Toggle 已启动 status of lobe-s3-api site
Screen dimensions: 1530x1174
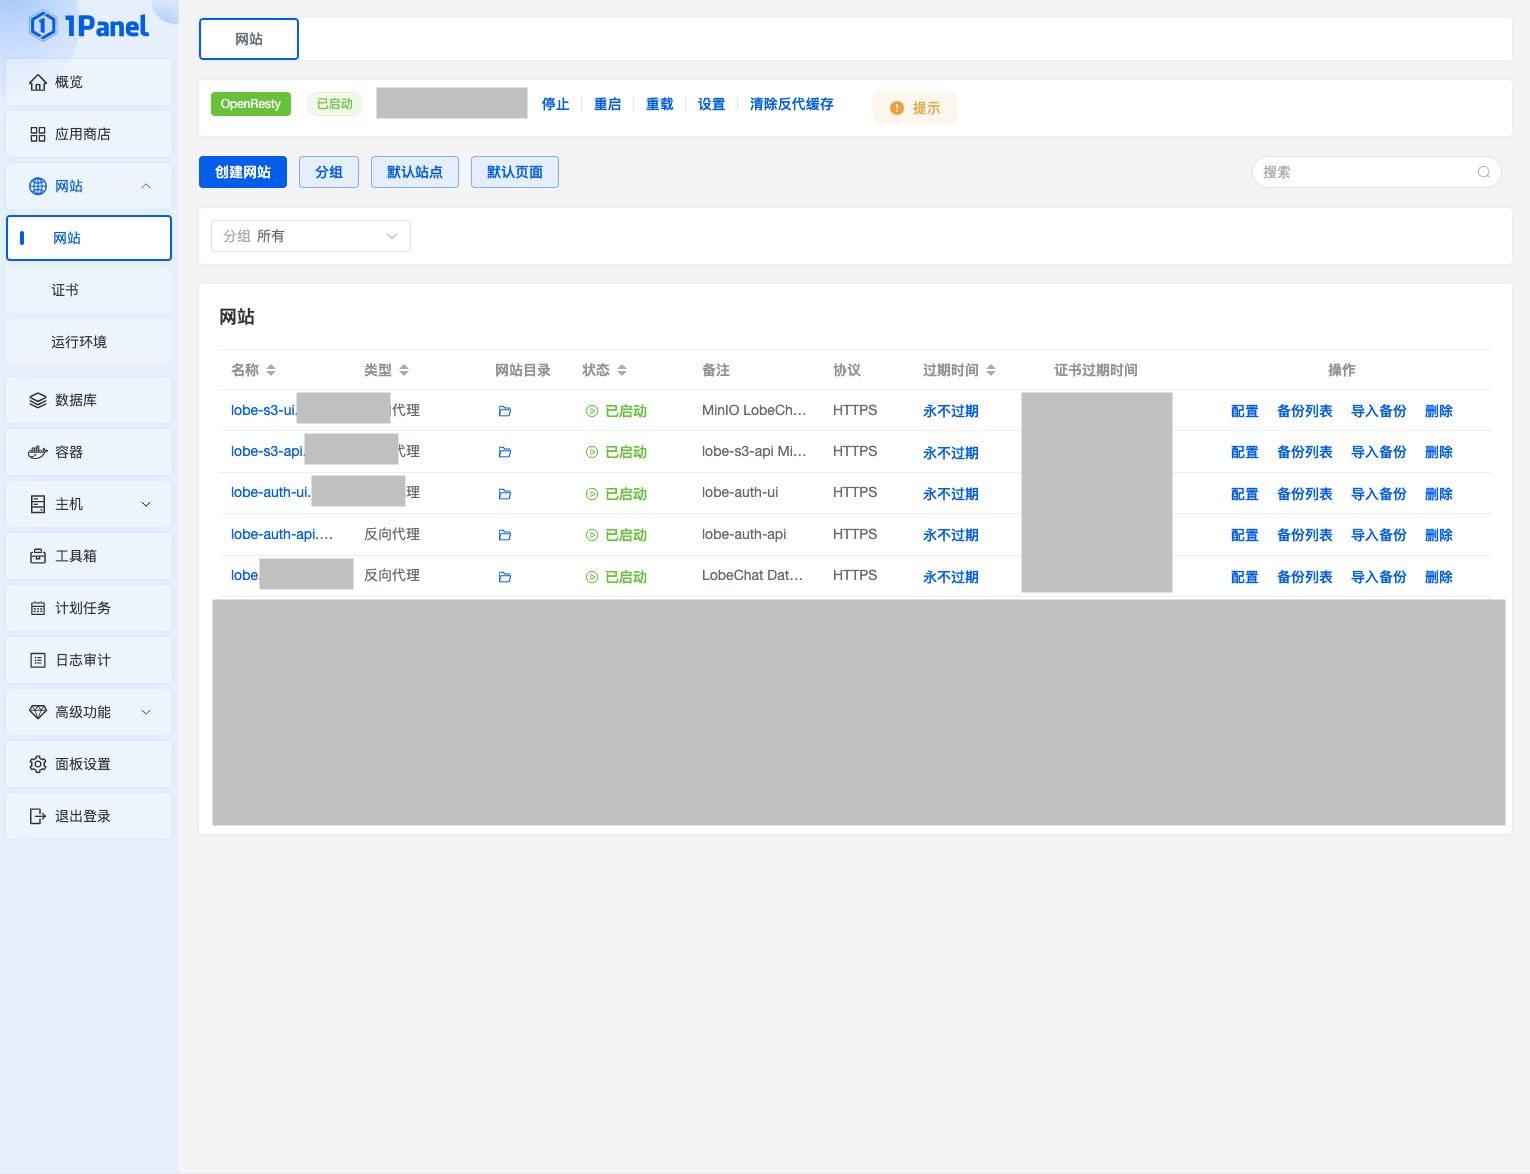(x=616, y=452)
